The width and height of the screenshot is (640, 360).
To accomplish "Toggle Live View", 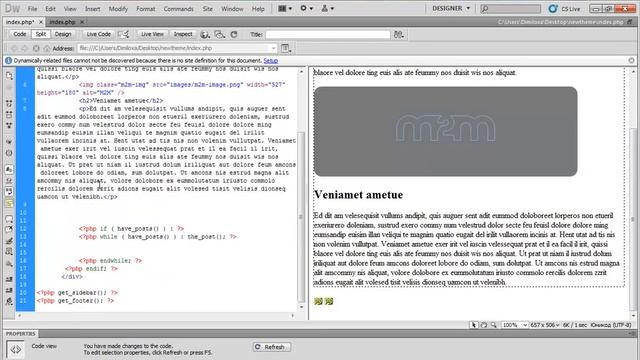I will [x=152, y=34].
